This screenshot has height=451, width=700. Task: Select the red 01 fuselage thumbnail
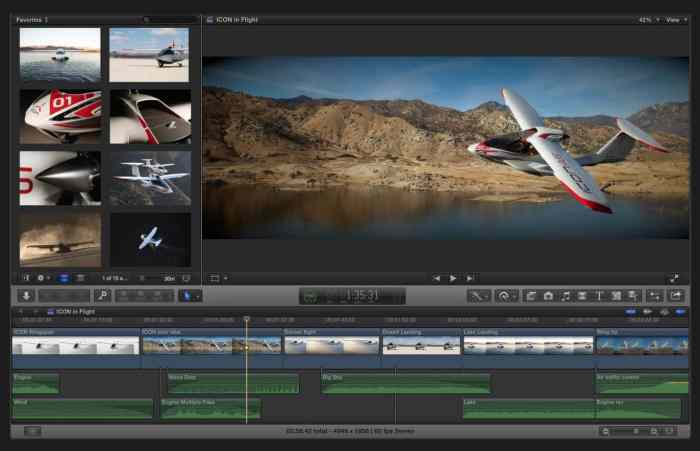pyautogui.click(x=61, y=117)
